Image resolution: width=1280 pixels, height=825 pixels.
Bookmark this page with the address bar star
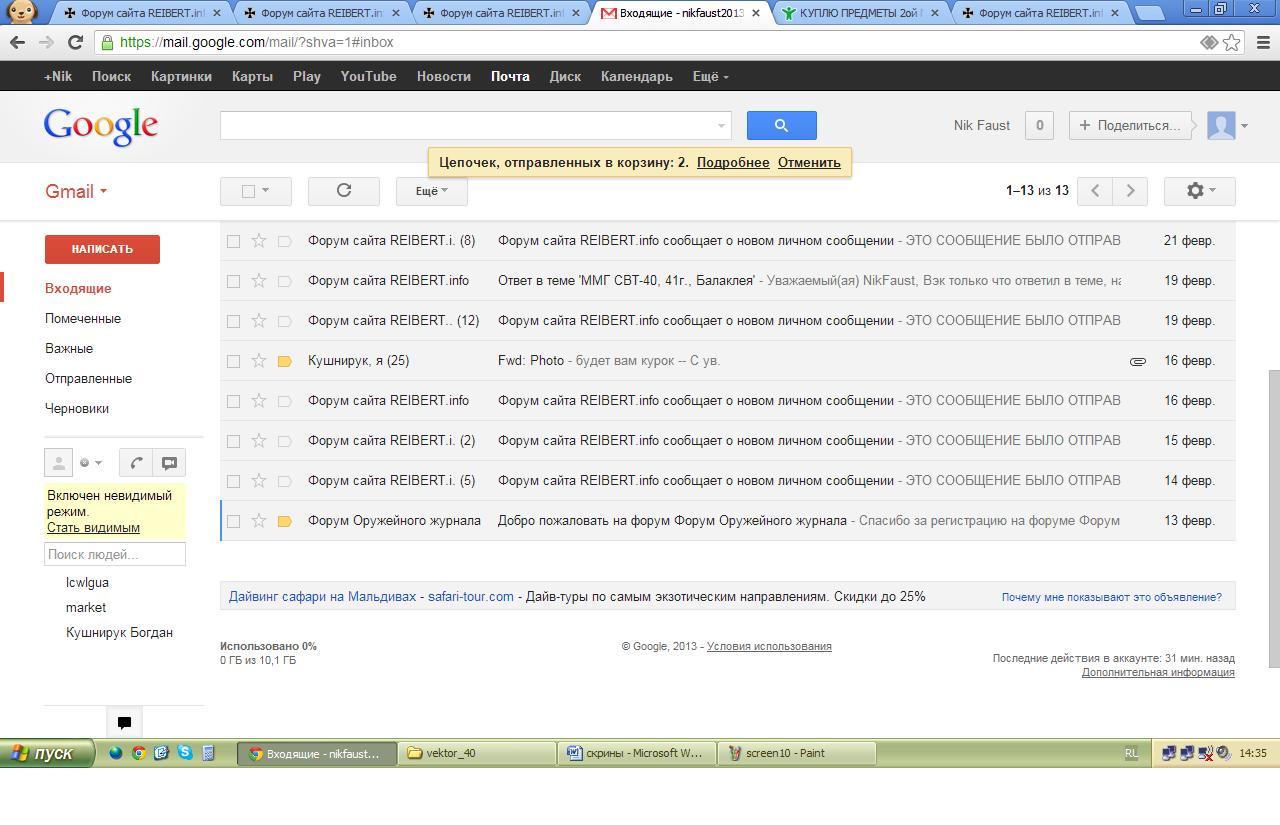(1232, 43)
